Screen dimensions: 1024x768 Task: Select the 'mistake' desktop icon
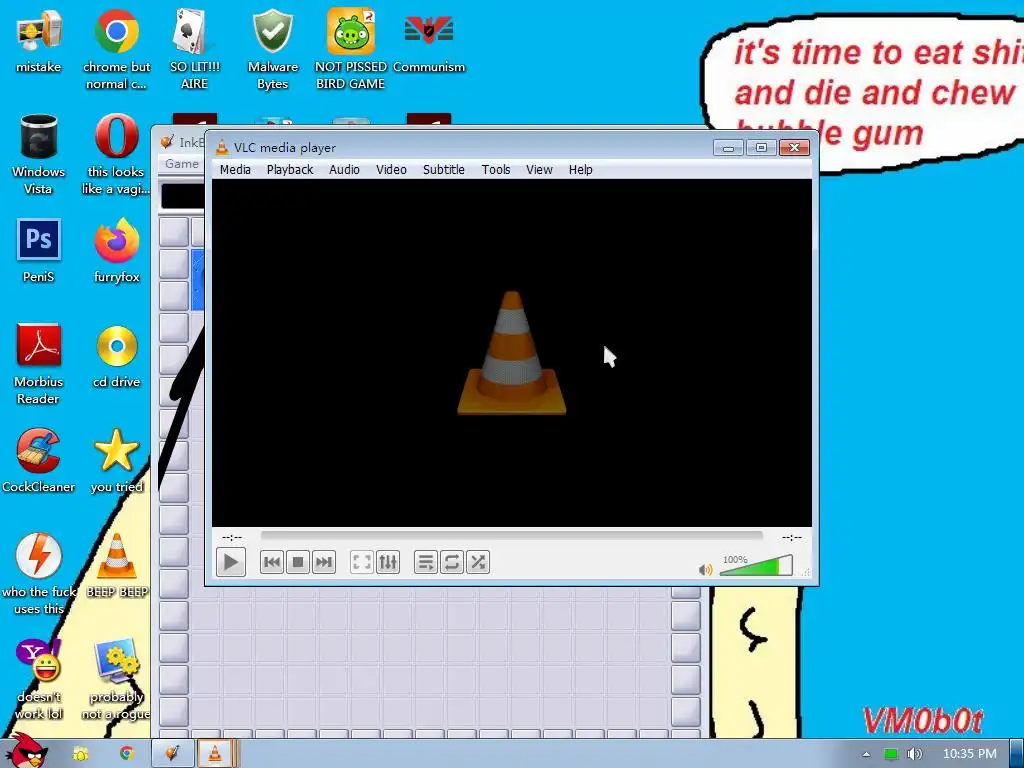pyautogui.click(x=39, y=42)
